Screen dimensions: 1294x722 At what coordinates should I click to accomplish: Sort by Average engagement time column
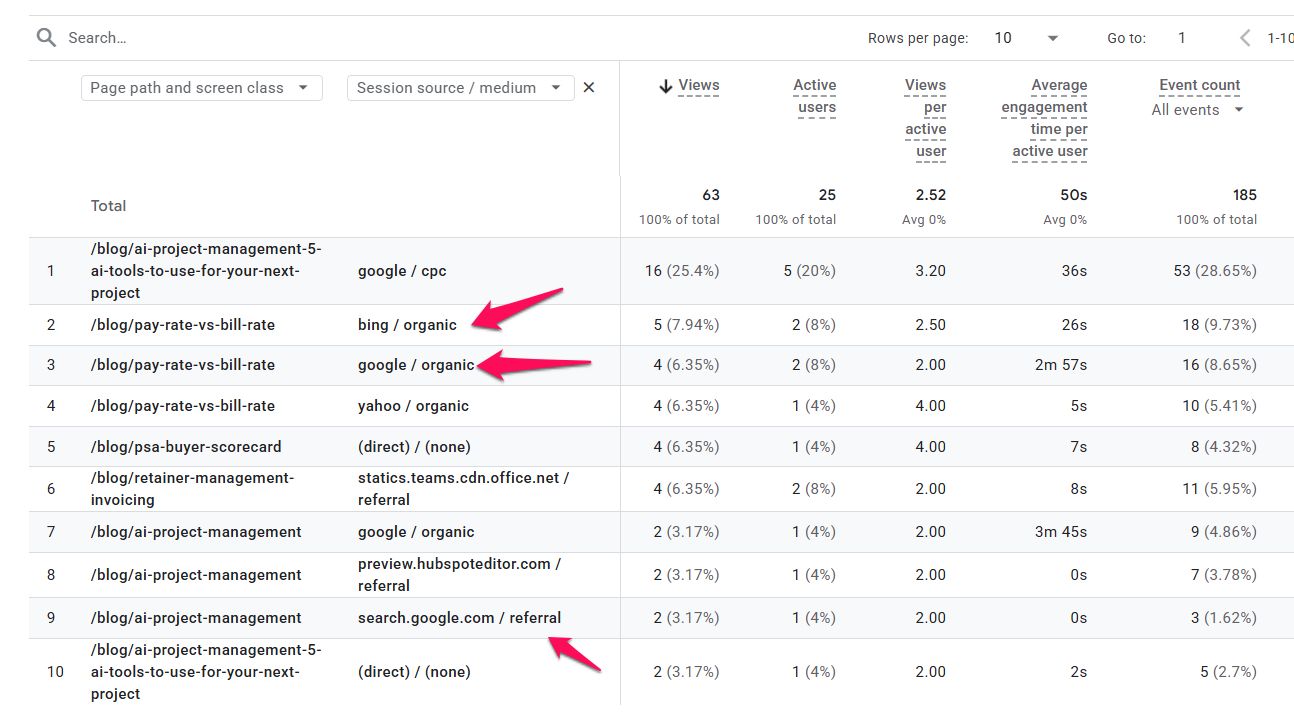click(x=1045, y=118)
